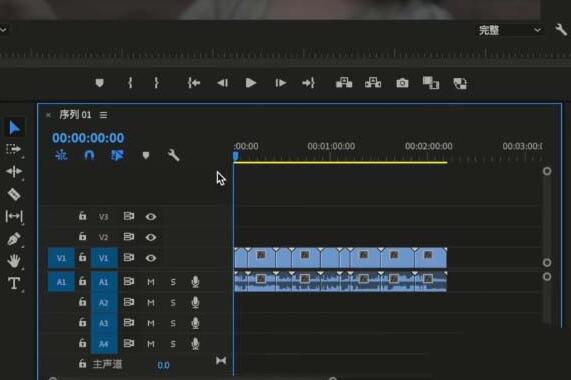The image size is (571, 380).
Task: Select the 序列 01 timeline tab
Action: (x=75, y=115)
